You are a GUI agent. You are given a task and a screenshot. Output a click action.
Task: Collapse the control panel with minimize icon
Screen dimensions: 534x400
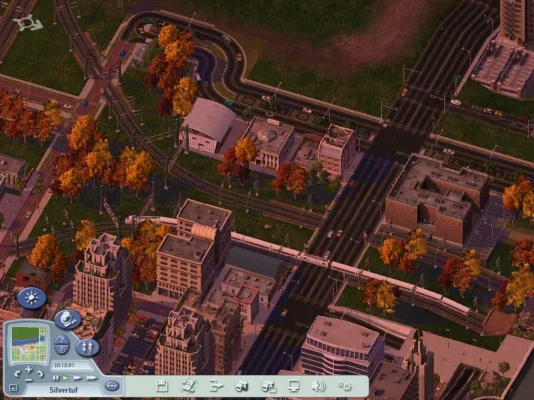pos(13,387)
